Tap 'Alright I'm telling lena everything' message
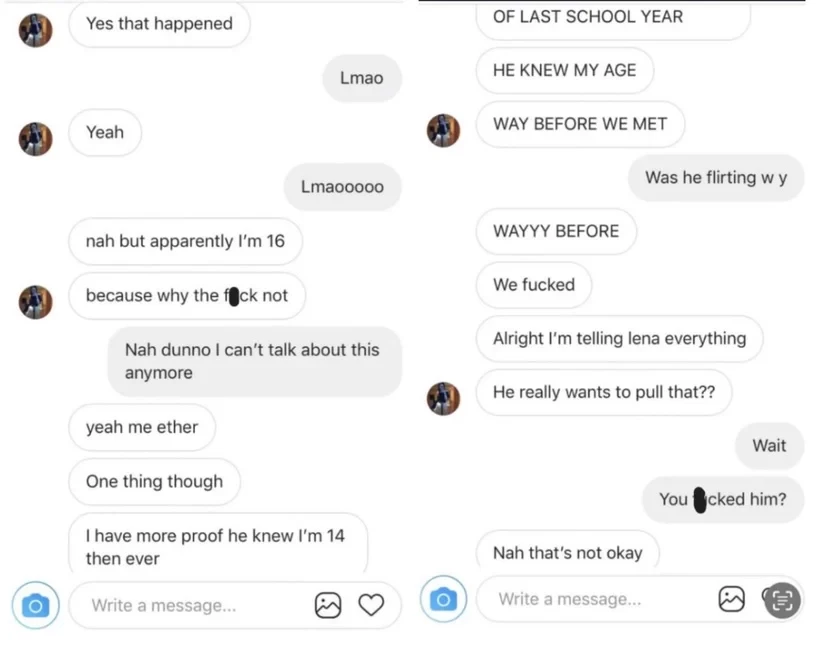 619,338
